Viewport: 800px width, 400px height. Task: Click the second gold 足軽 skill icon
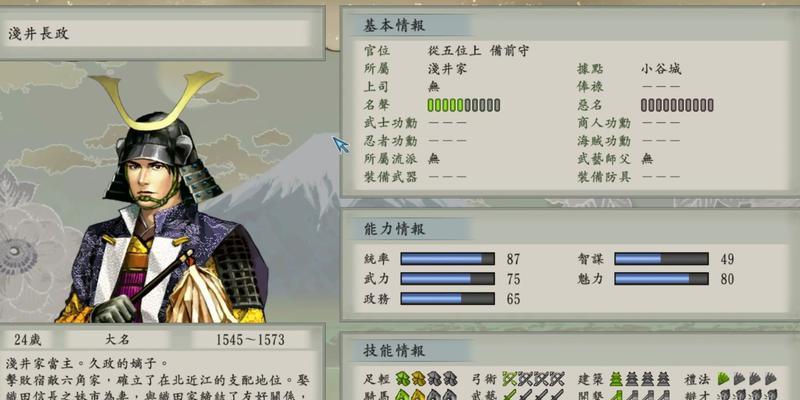[x=418, y=379]
